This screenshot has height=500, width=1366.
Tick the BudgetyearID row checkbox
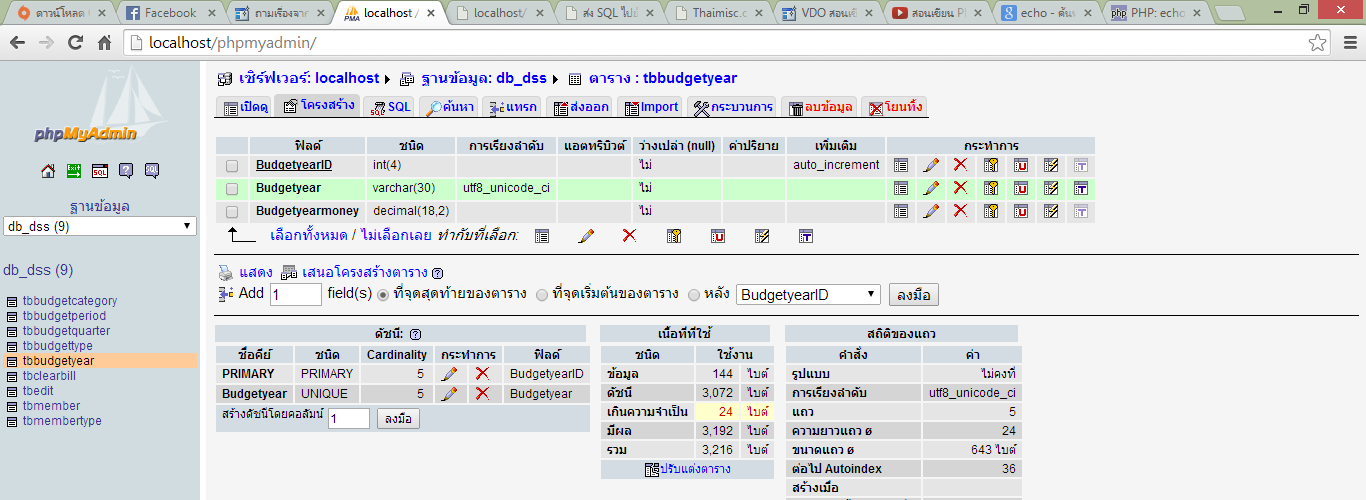[232, 165]
